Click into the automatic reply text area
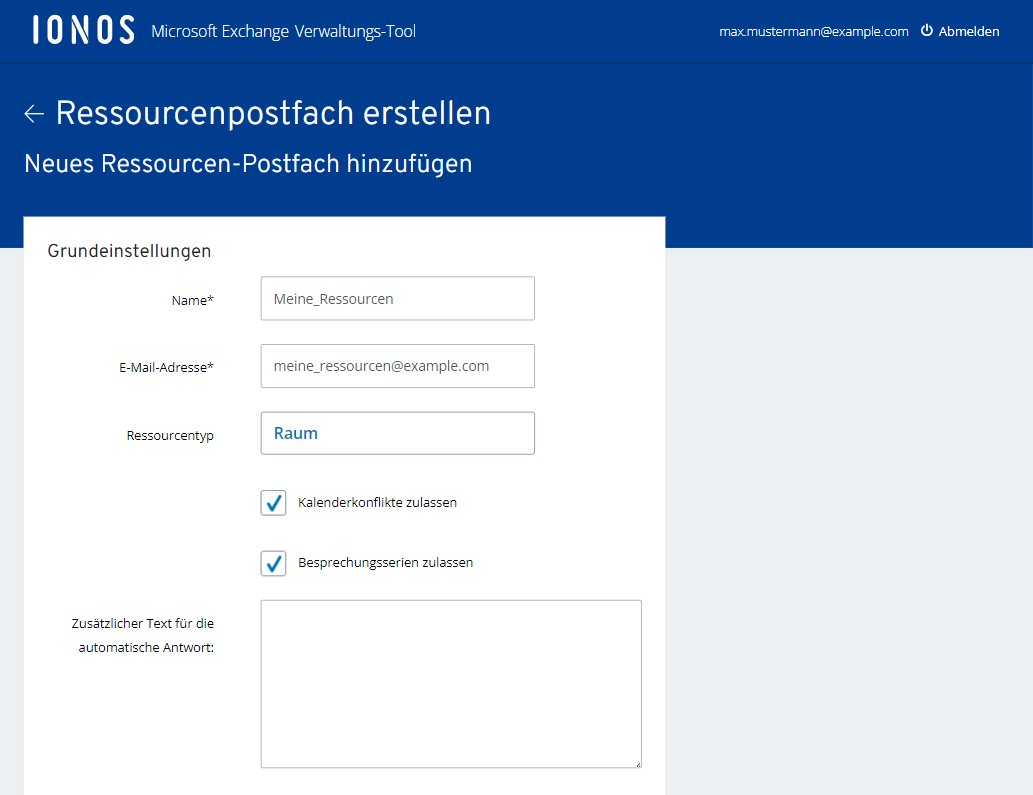 (451, 684)
